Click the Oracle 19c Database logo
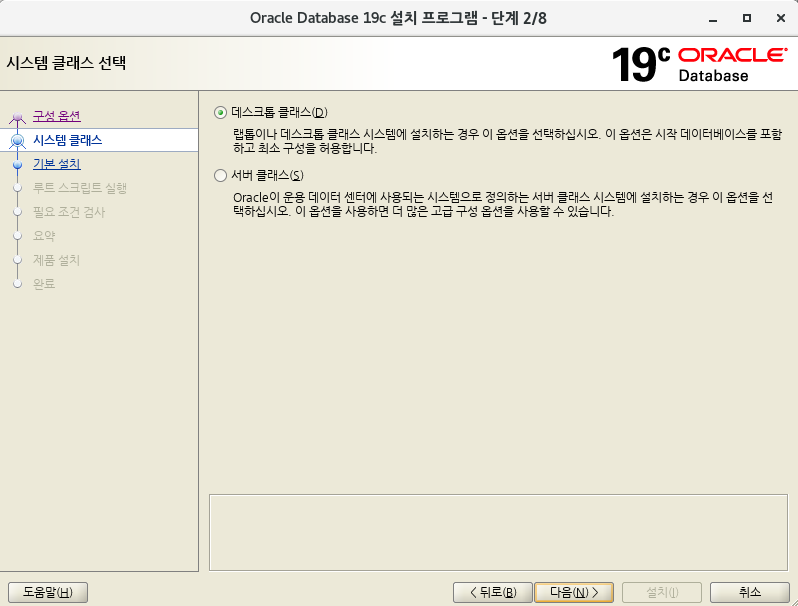Image resolution: width=798 pixels, height=606 pixels. [x=700, y=64]
